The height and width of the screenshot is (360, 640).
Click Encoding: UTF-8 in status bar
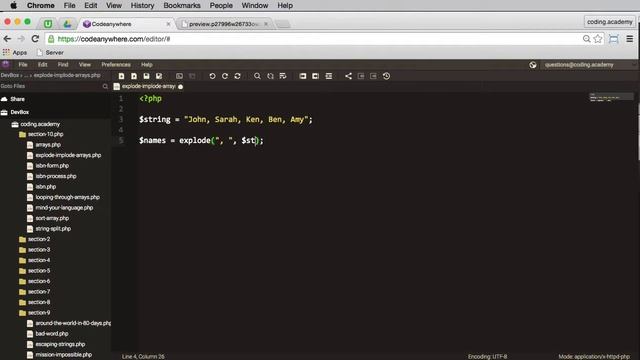(487, 357)
